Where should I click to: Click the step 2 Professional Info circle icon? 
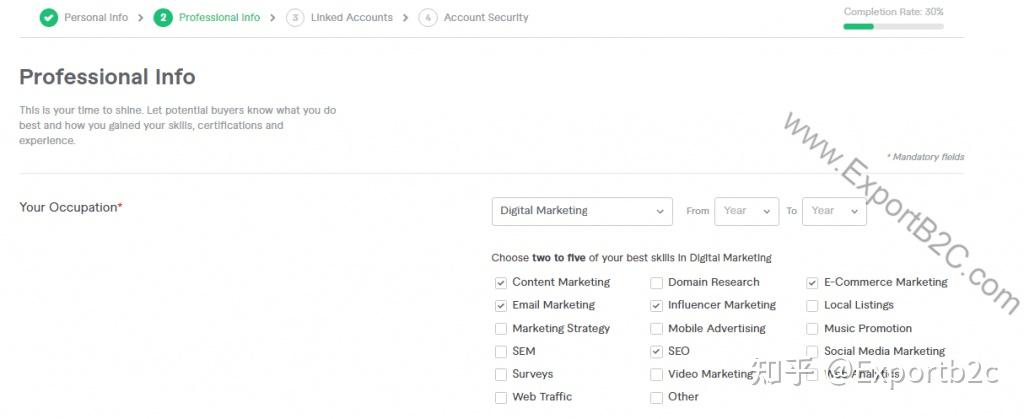[x=163, y=18]
